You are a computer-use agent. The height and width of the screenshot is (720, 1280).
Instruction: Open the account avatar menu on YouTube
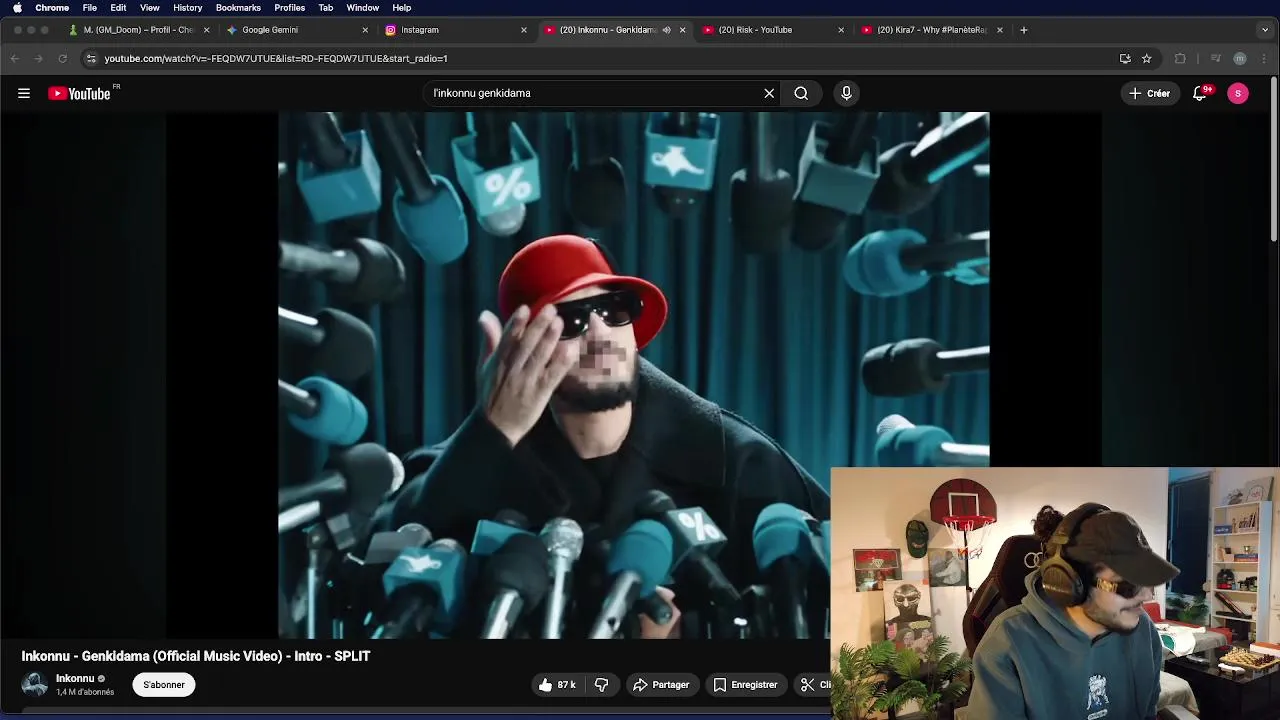point(1238,93)
